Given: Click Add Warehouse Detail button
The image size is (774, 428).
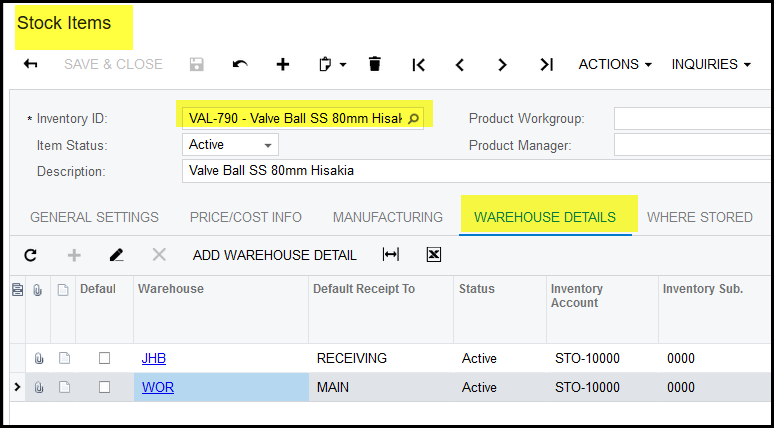Looking at the screenshot, I should pos(274,255).
